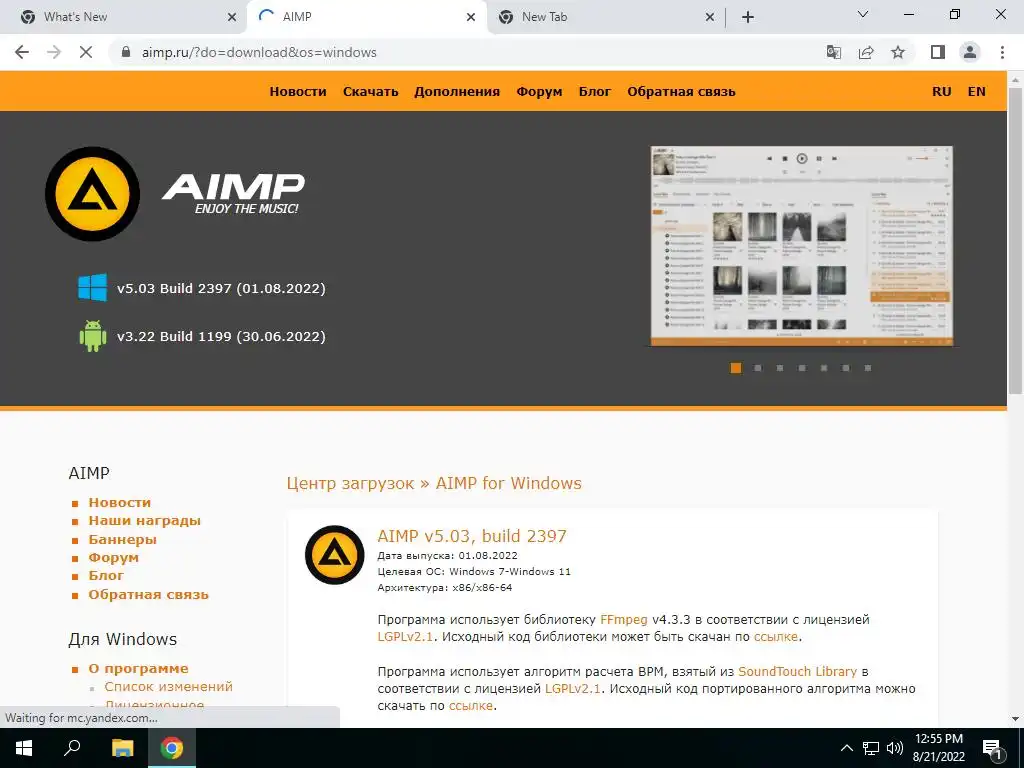Close the What's New tab
Screen dimensions: 1024x768
point(232,17)
